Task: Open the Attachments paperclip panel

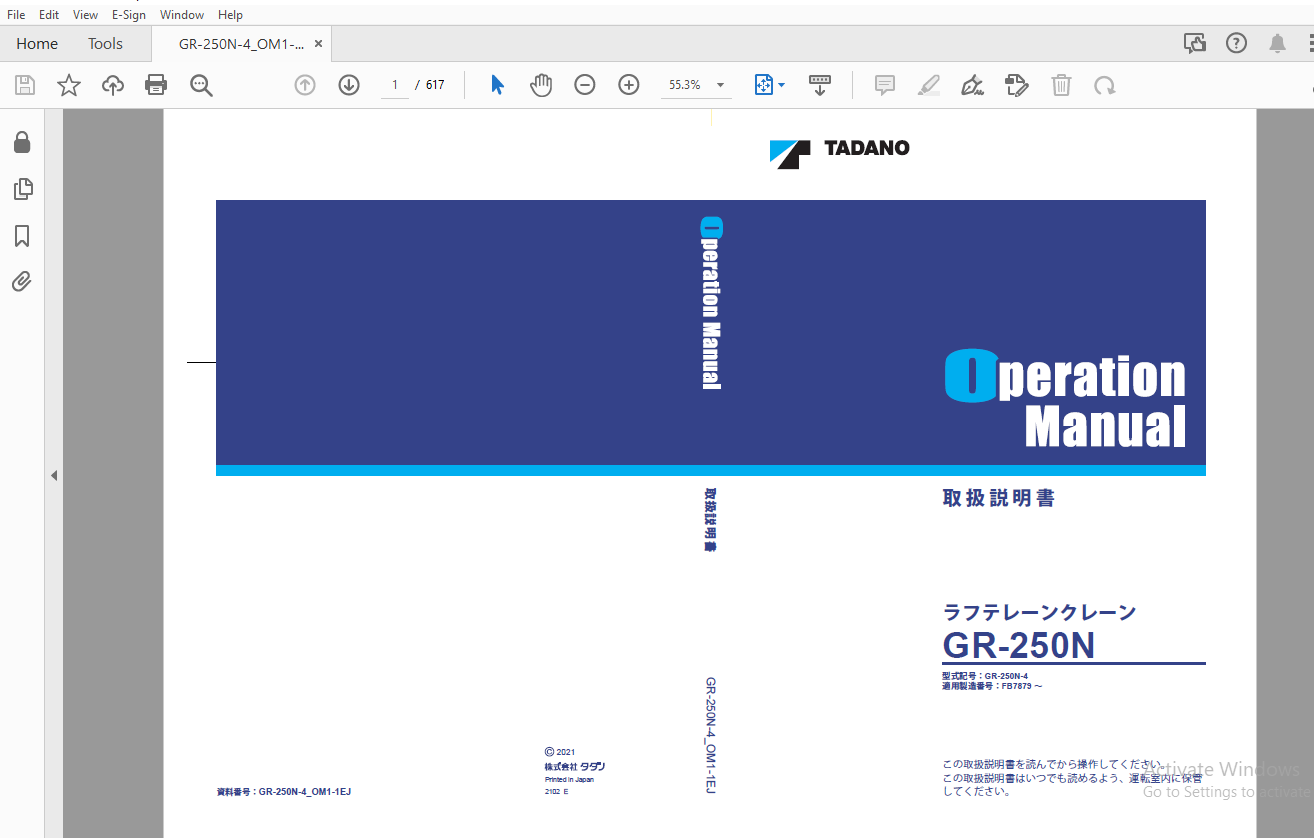Action: 22,281
